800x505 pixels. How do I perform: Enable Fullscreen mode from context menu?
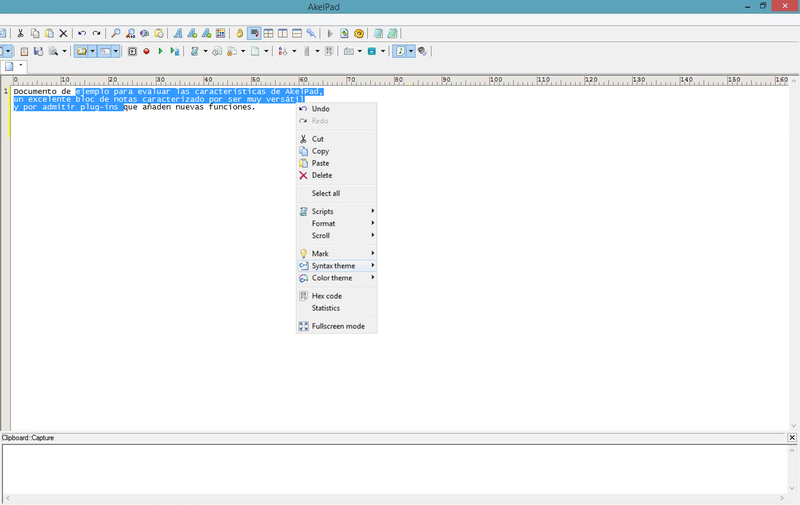pos(337,326)
